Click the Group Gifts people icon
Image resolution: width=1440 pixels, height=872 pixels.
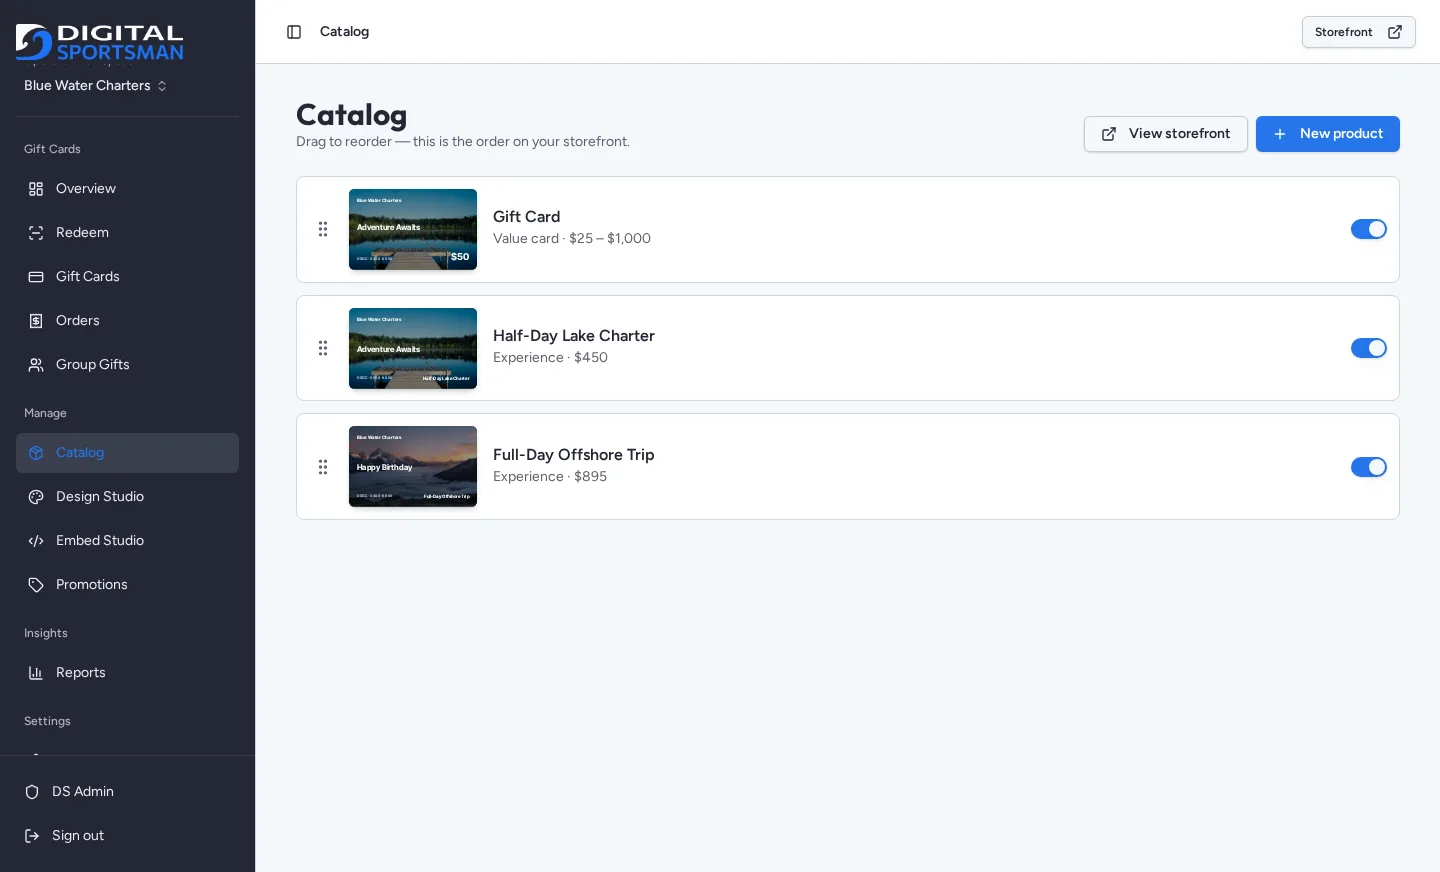(x=36, y=365)
